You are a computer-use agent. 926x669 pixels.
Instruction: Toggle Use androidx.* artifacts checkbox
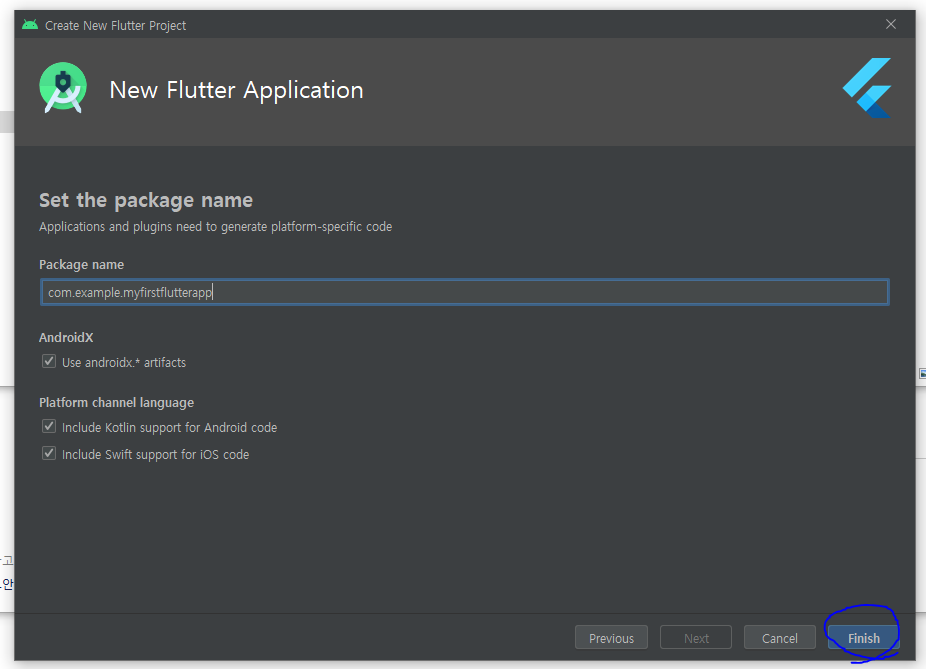(x=49, y=361)
